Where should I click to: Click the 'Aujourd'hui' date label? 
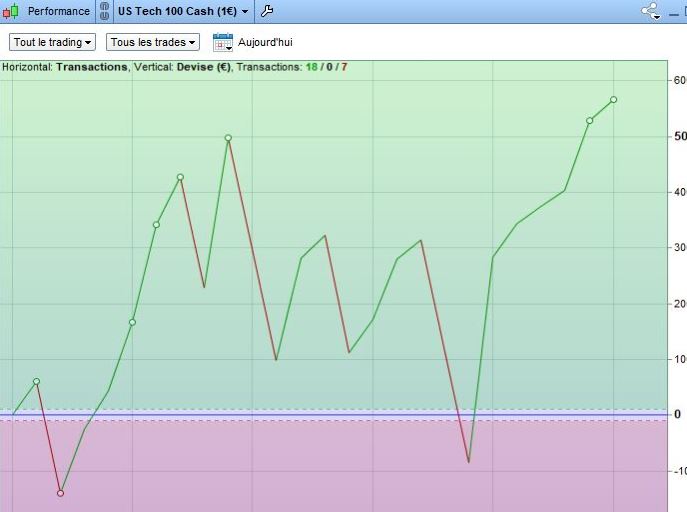click(x=265, y=42)
